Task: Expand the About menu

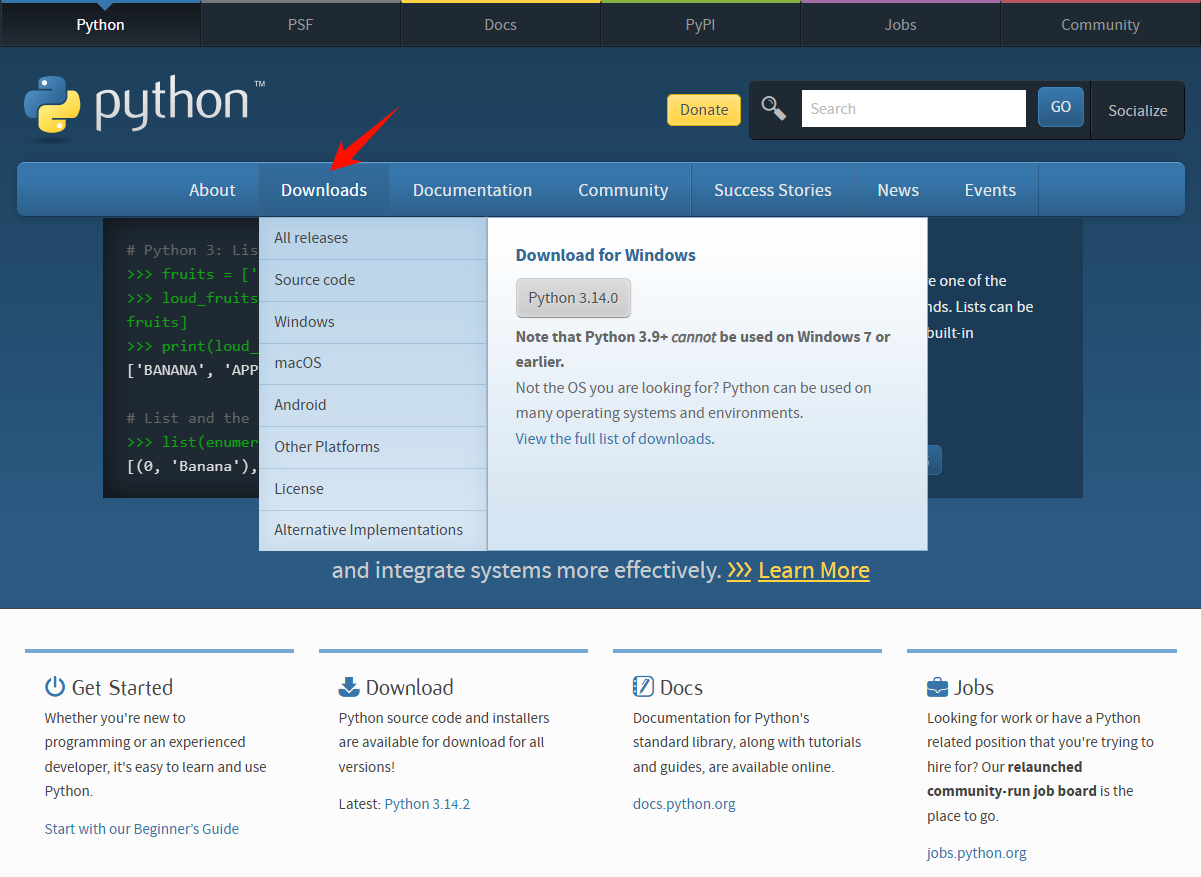Action: (x=212, y=189)
